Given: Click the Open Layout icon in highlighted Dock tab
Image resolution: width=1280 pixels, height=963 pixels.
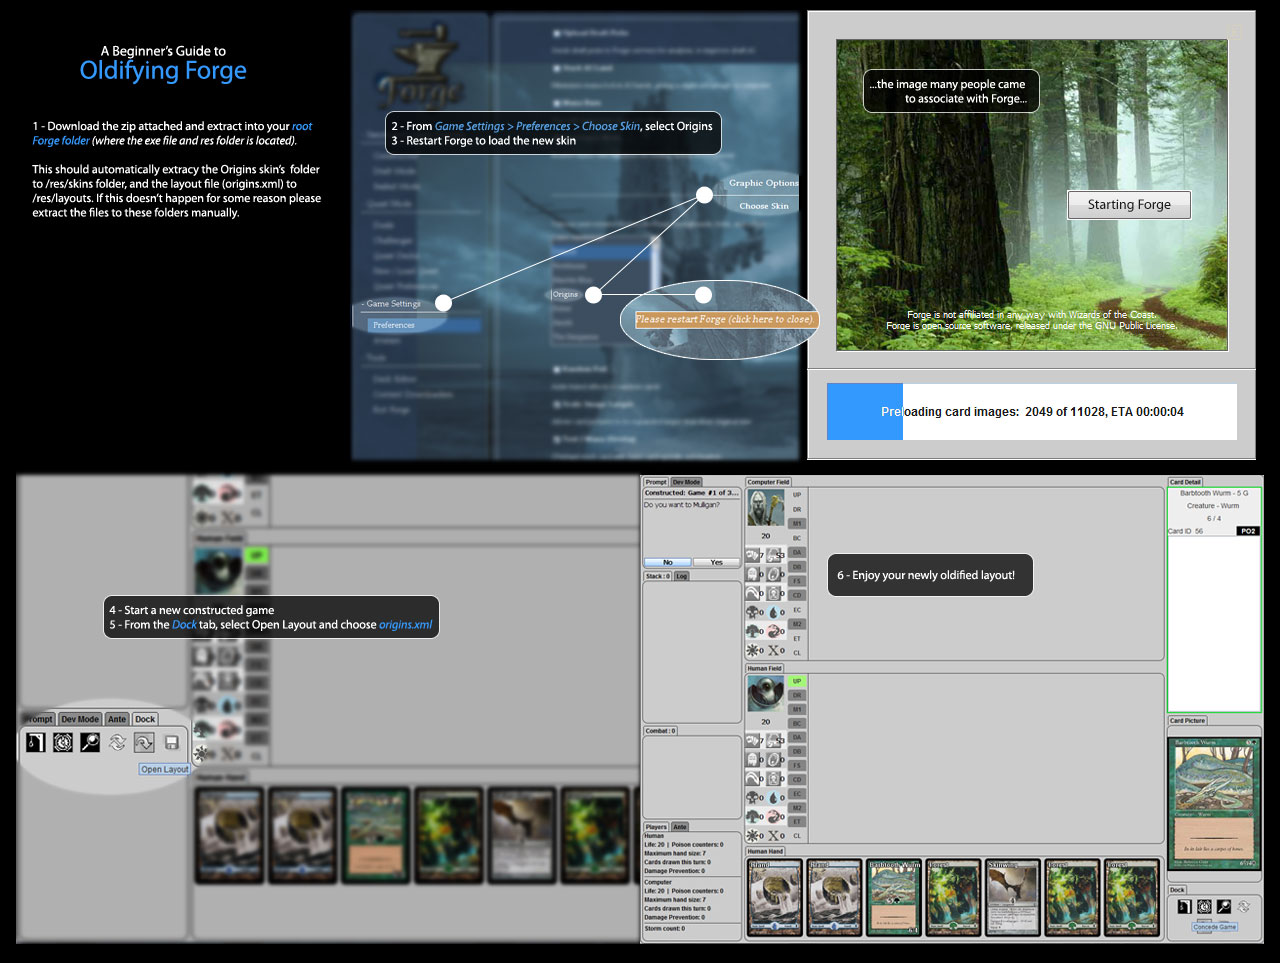Looking at the screenshot, I should click(x=144, y=742).
